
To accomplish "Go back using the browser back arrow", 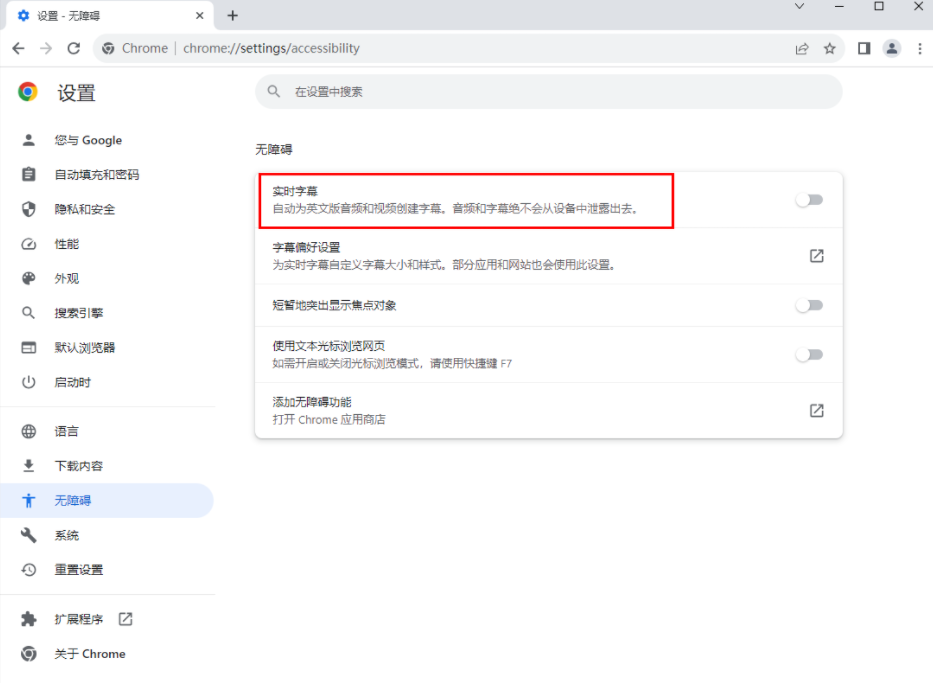I will 18,48.
